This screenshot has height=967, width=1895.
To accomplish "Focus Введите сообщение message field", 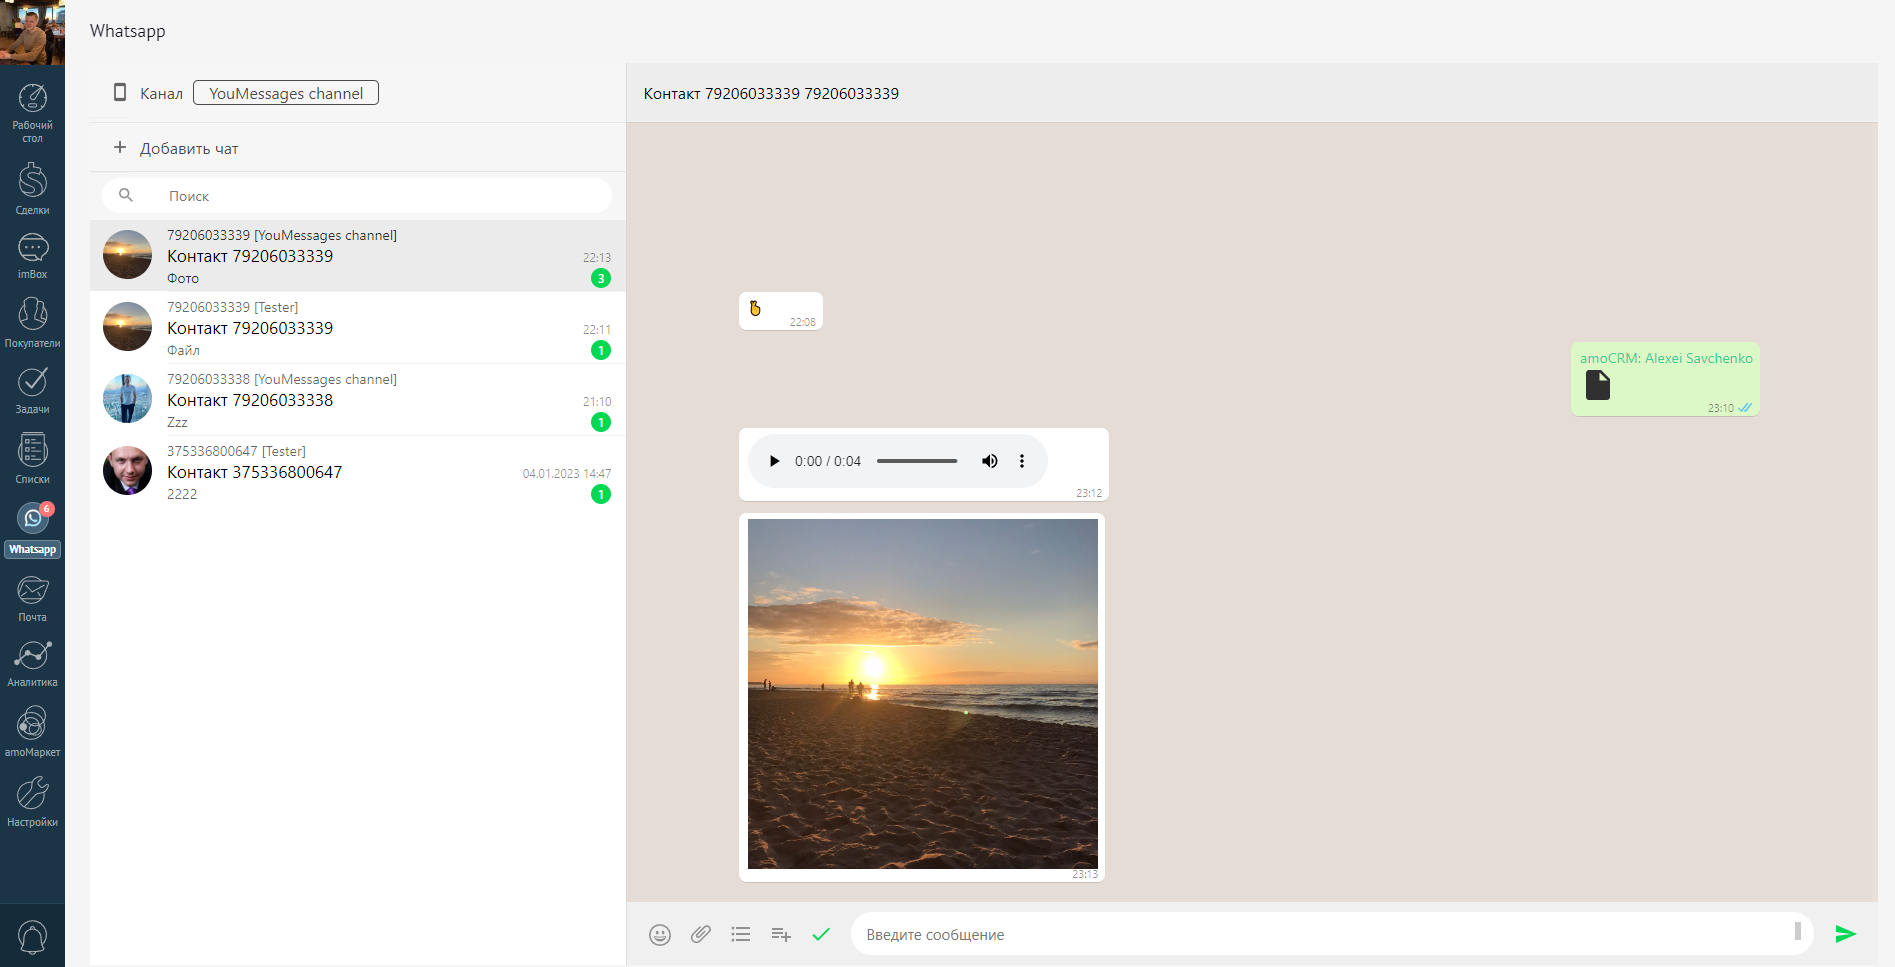I will tap(1332, 934).
